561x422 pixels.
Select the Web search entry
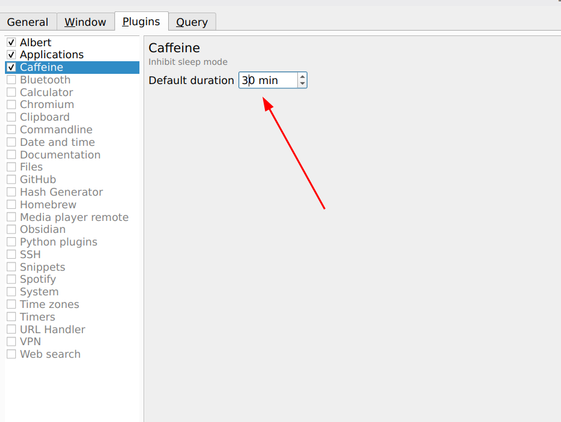click(50, 354)
